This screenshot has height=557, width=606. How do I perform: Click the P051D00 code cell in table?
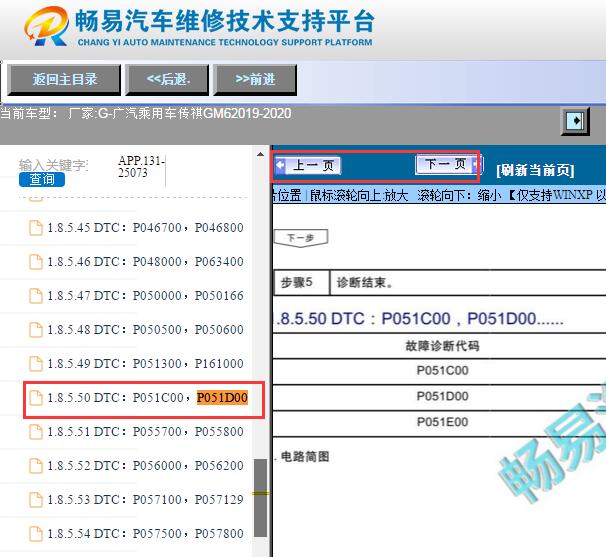(x=442, y=396)
